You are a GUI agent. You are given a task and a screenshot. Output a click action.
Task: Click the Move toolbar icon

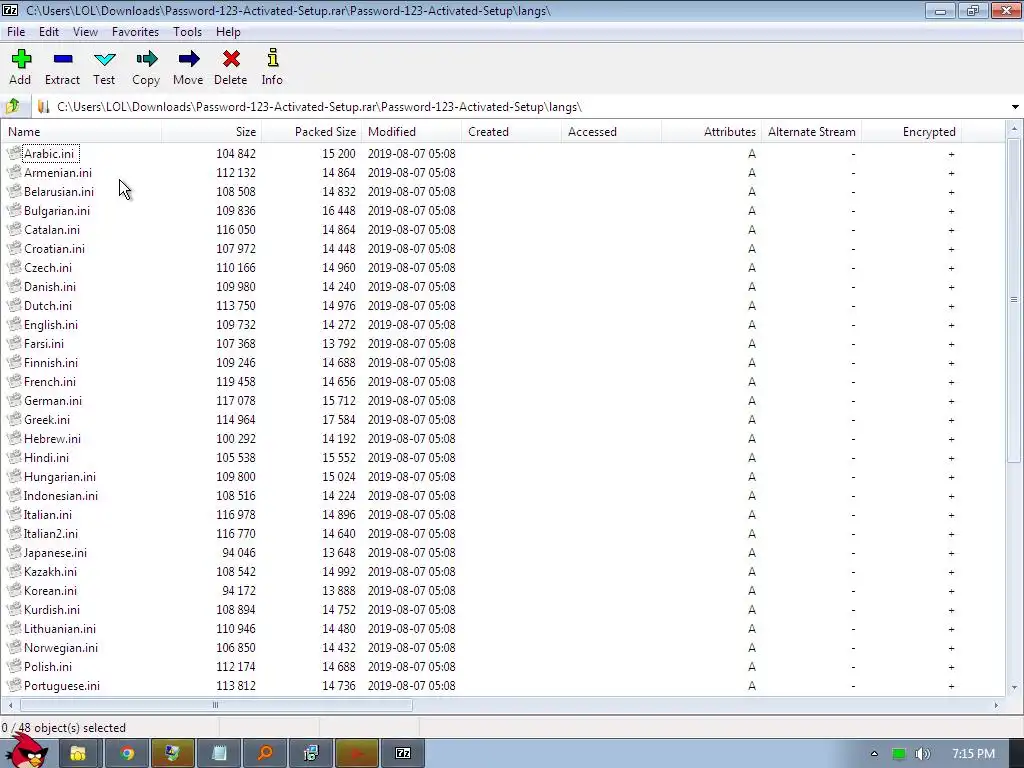point(189,59)
